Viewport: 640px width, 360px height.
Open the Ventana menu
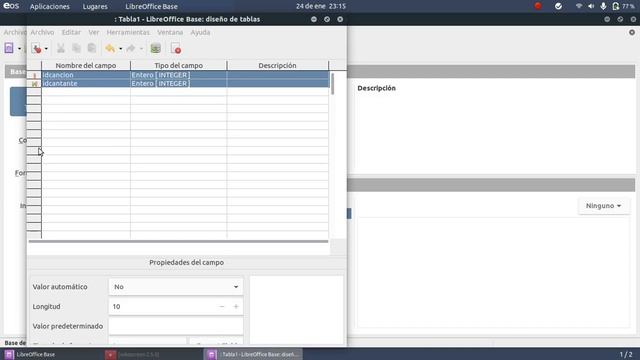[170, 32]
